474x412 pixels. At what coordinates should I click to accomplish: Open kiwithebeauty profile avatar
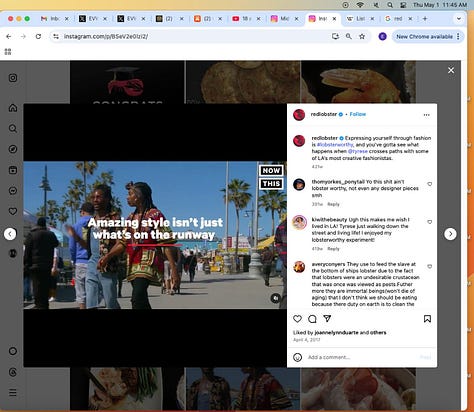point(299,222)
